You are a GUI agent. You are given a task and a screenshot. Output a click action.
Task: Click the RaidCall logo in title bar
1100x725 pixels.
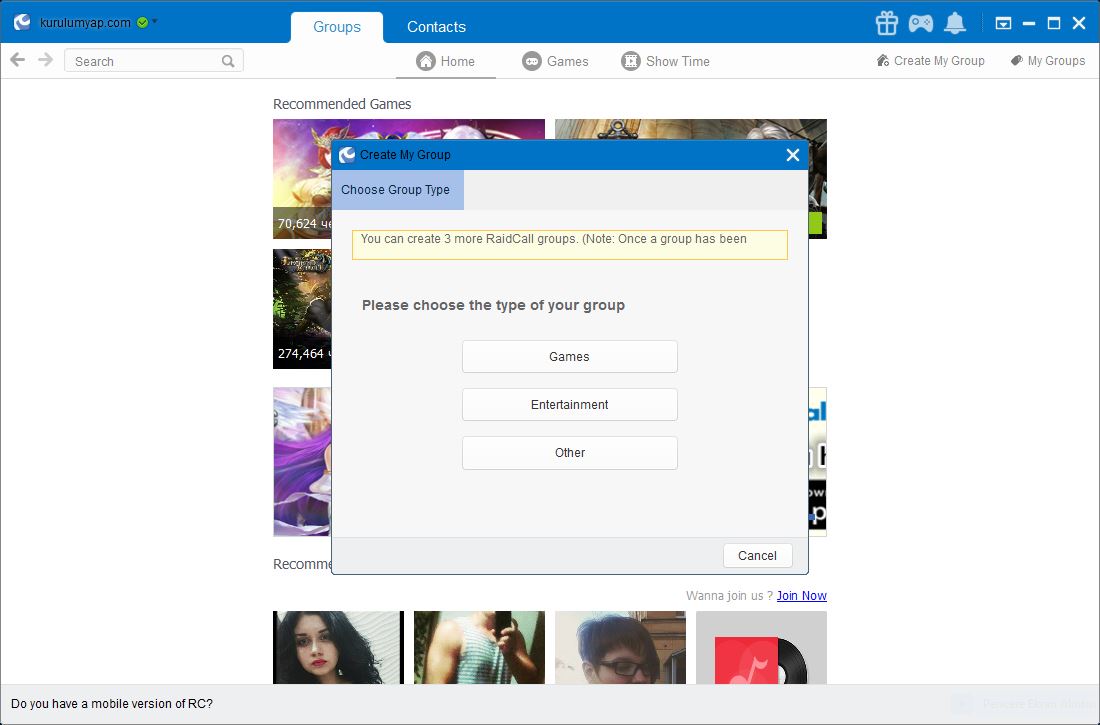(22, 22)
